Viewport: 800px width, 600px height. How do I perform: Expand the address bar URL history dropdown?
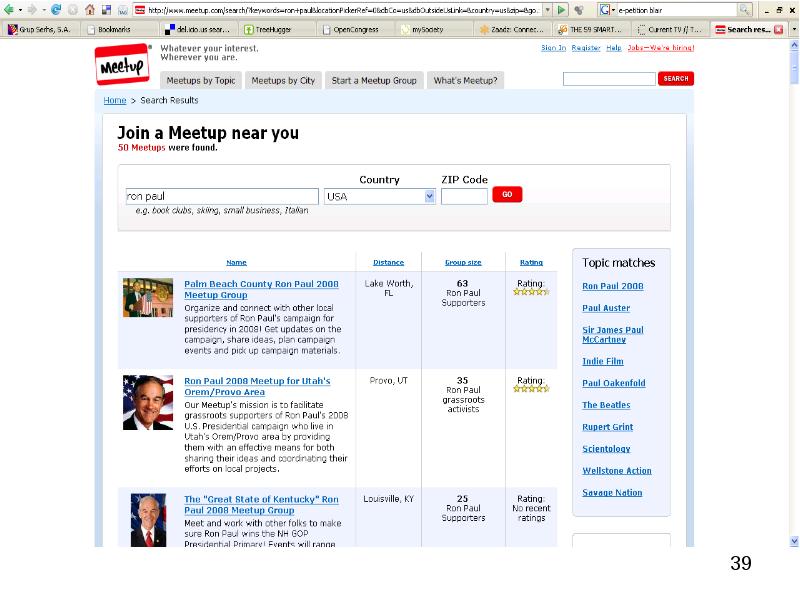point(548,9)
